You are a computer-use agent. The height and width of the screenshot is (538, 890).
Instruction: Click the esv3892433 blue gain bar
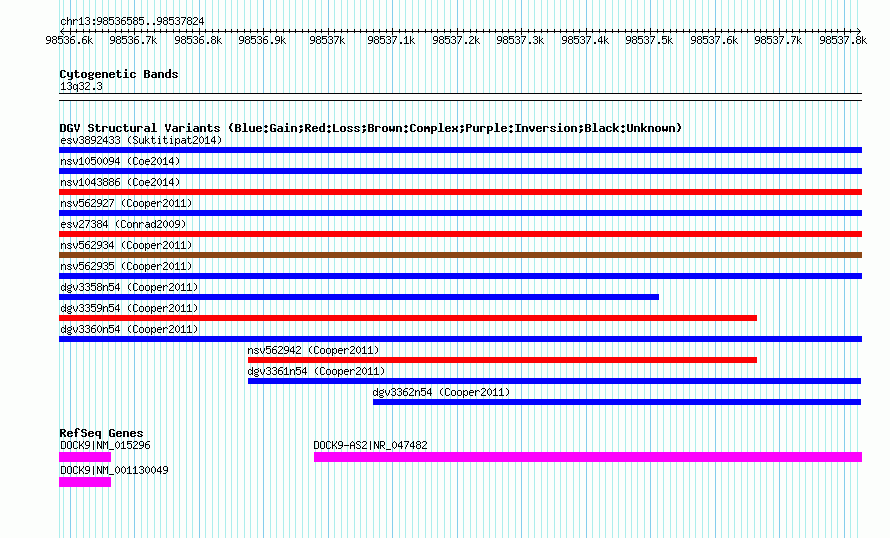point(460,150)
